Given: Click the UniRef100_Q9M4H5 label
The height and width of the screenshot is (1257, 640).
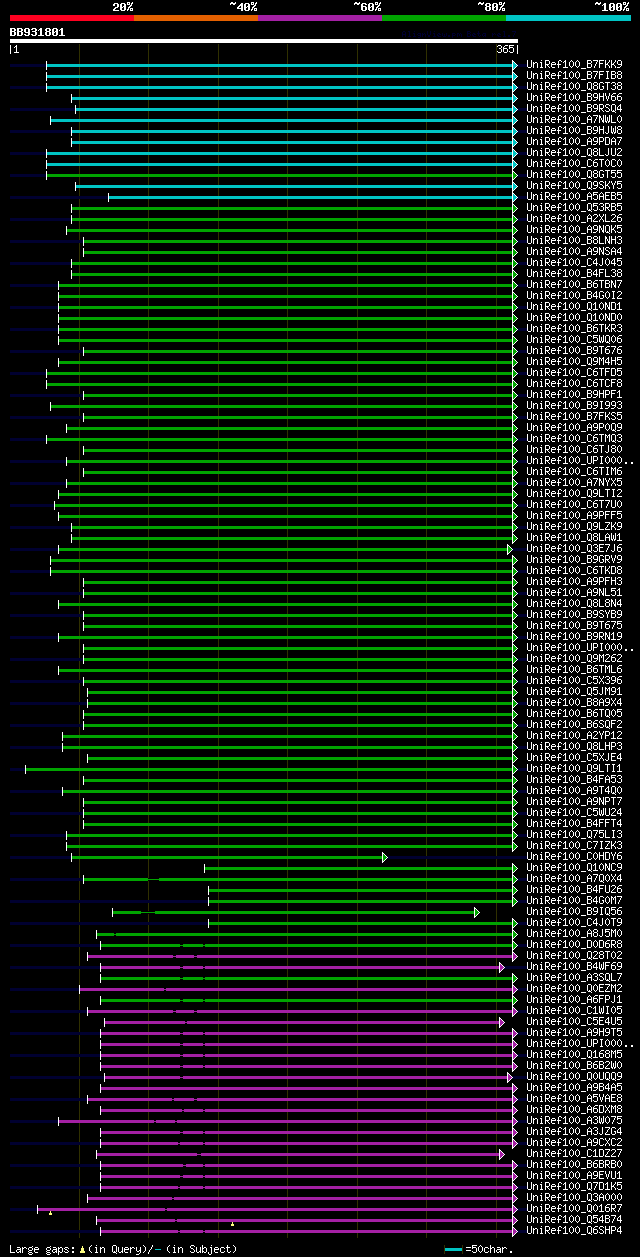Looking at the screenshot, I should click(574, 362).
